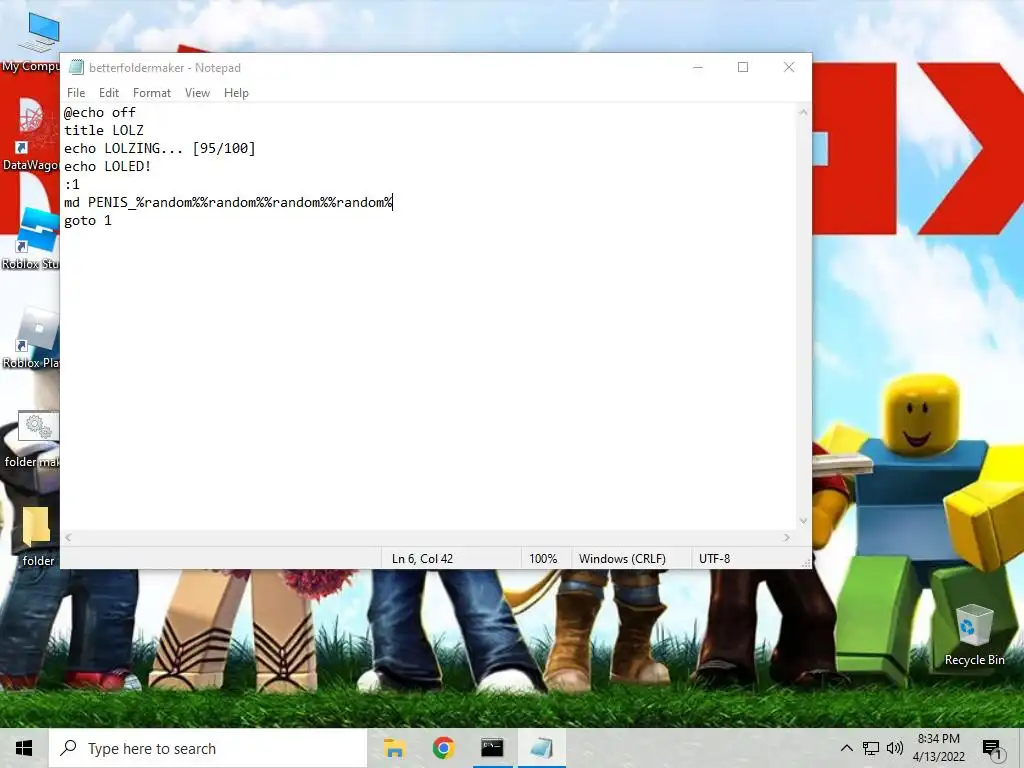Image resolution: width=1024 pixels, height=768 pixels.
Task: Click 'Ln 6, Col 42' in status bar
Action: click(423, 559)
